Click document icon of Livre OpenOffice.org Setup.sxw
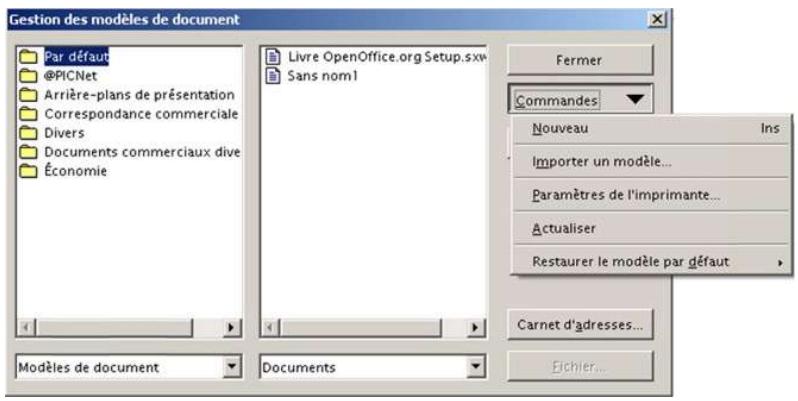Image resolution: width=798 pixels, height=401 pixels. (x=274, y=57)
